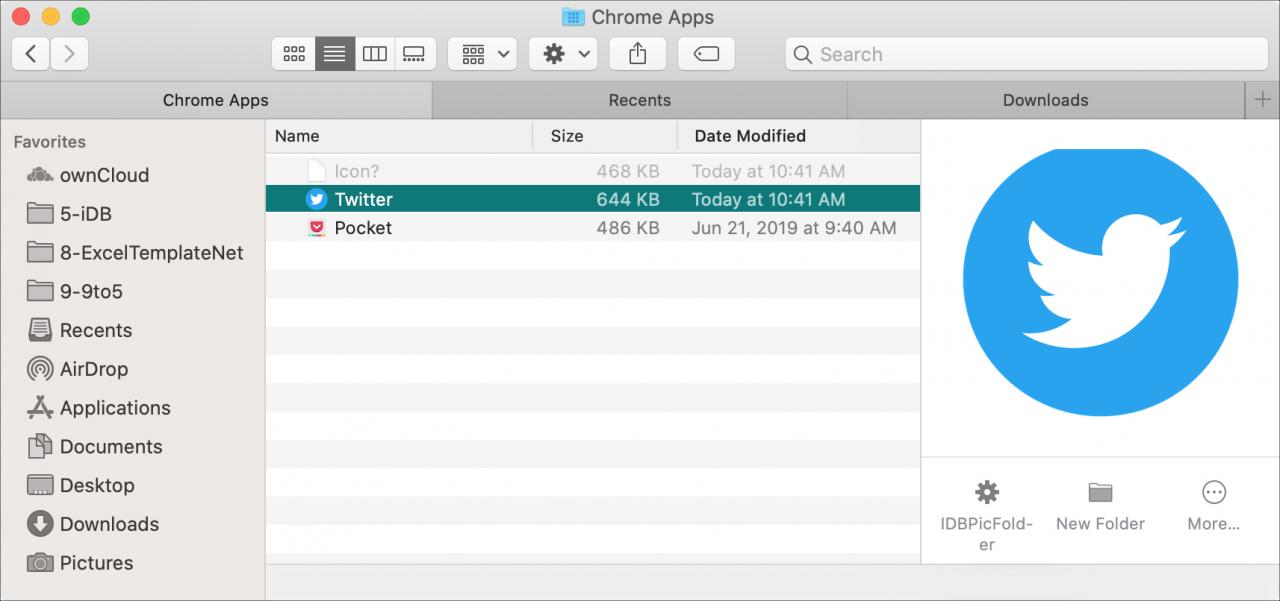The image size is (1280, 601).
Task: Switch to list view
Action: point(335,54)
